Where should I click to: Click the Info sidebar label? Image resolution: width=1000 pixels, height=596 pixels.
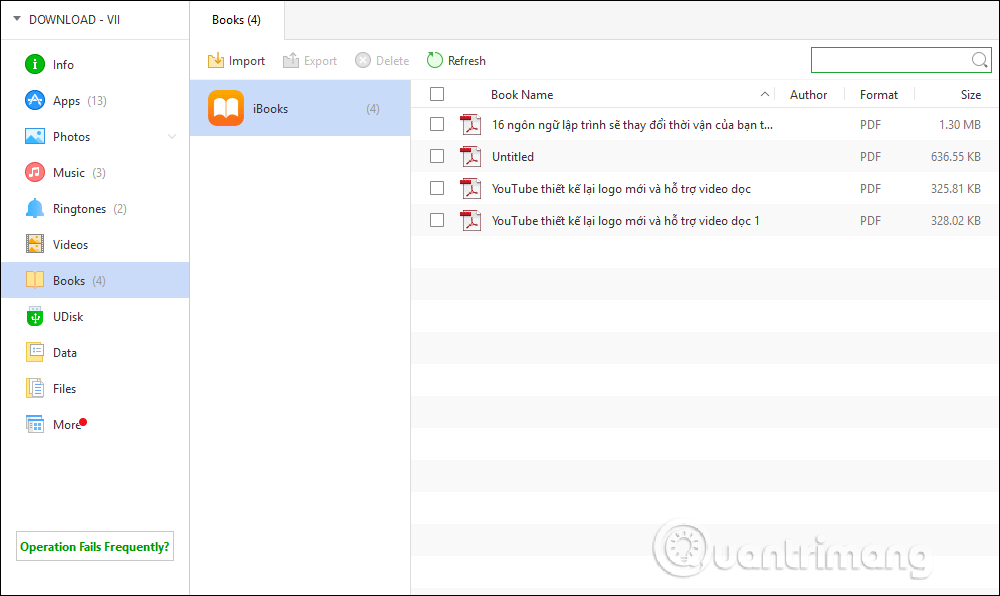tap(63, 65)
